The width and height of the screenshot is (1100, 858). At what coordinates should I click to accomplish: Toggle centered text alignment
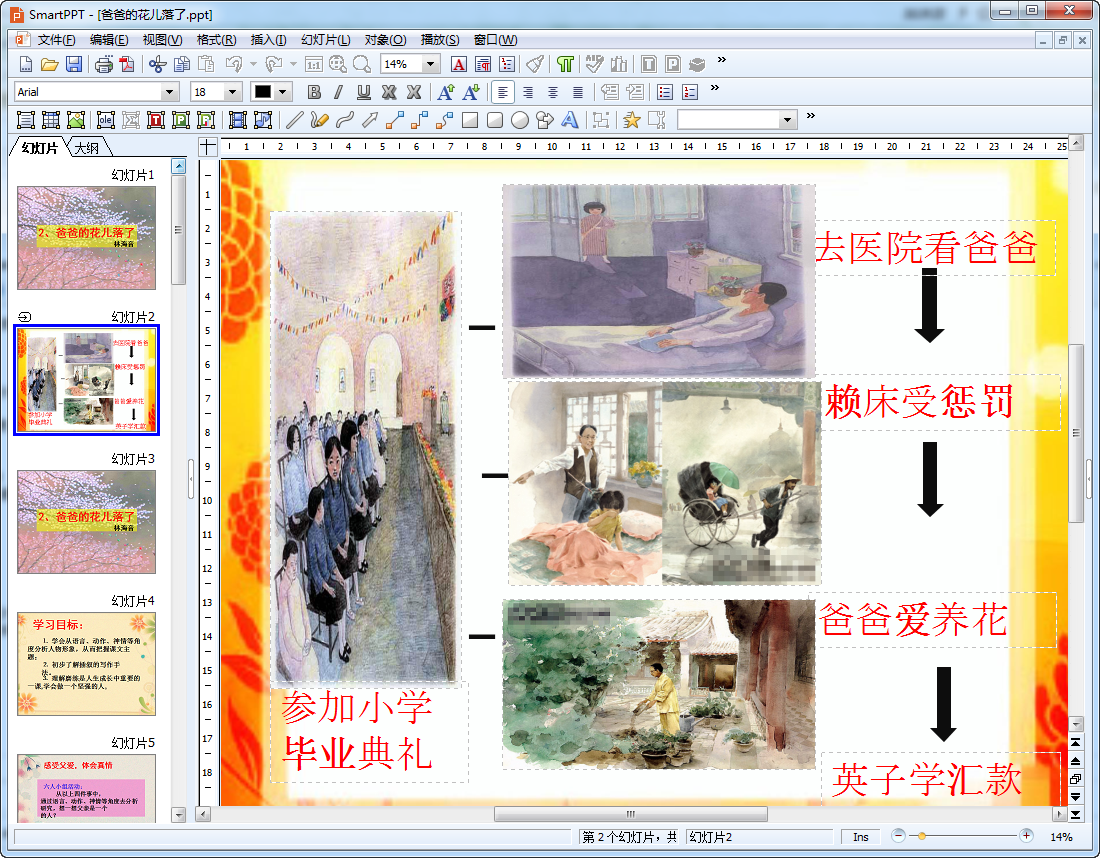pos(553,92)
